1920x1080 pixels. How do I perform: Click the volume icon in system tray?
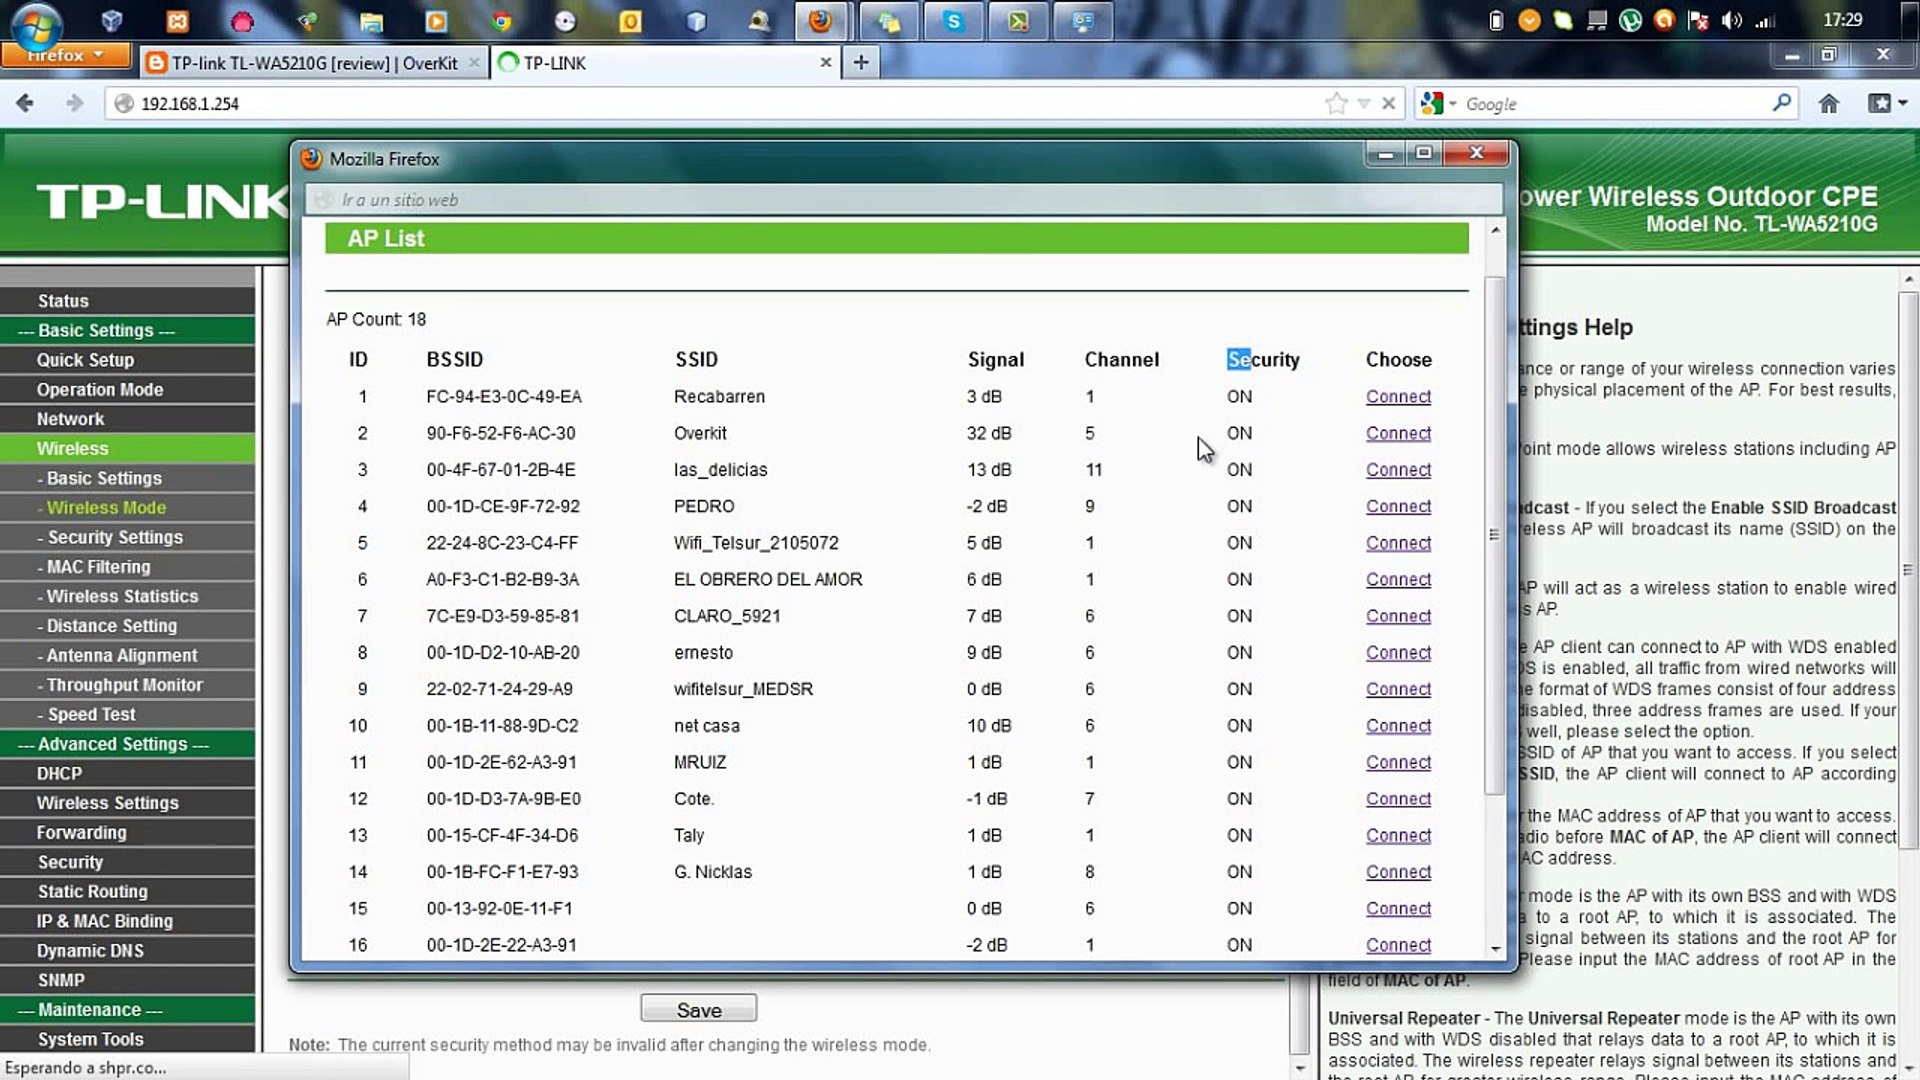point(1731,21)
